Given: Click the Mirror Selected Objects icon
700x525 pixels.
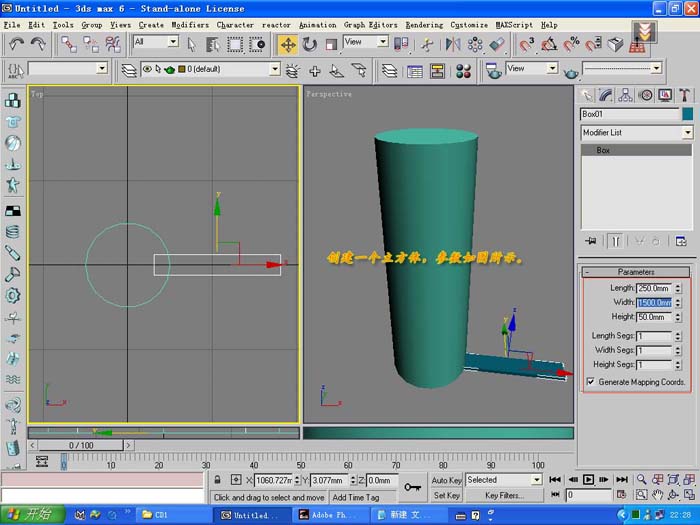Looking at the screenshot, I should 453,45.
